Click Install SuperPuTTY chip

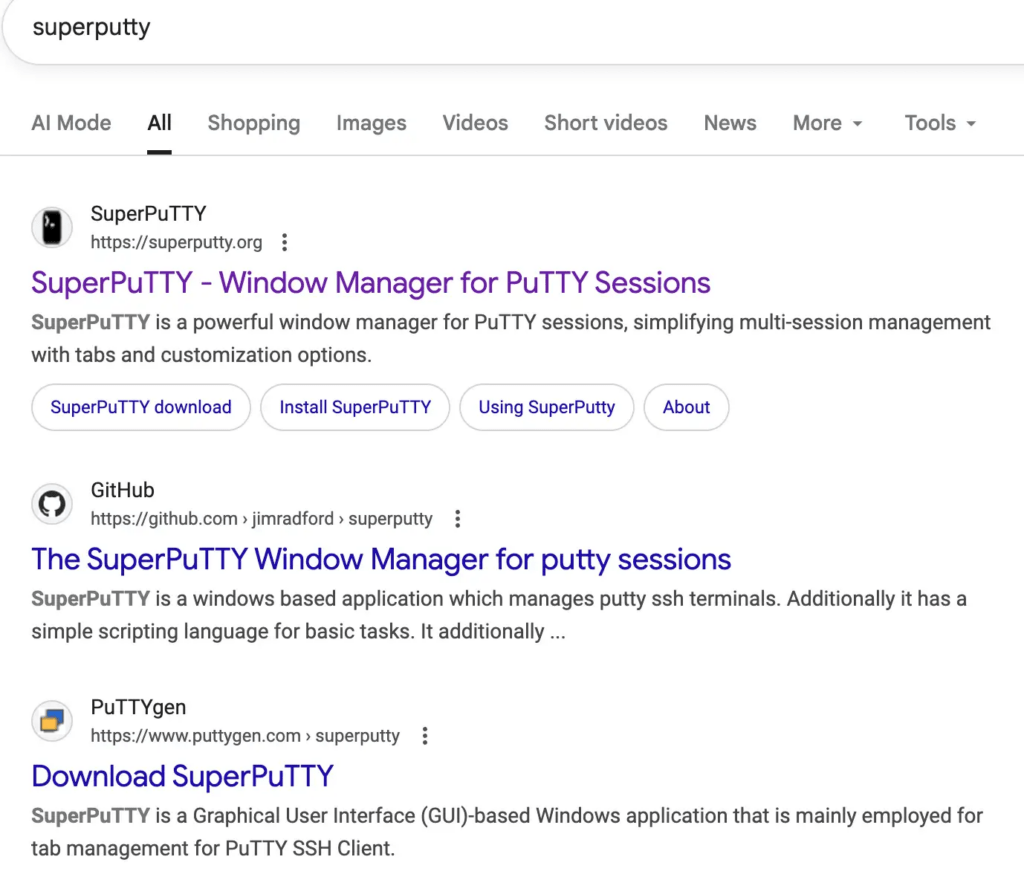pos(355,407)
